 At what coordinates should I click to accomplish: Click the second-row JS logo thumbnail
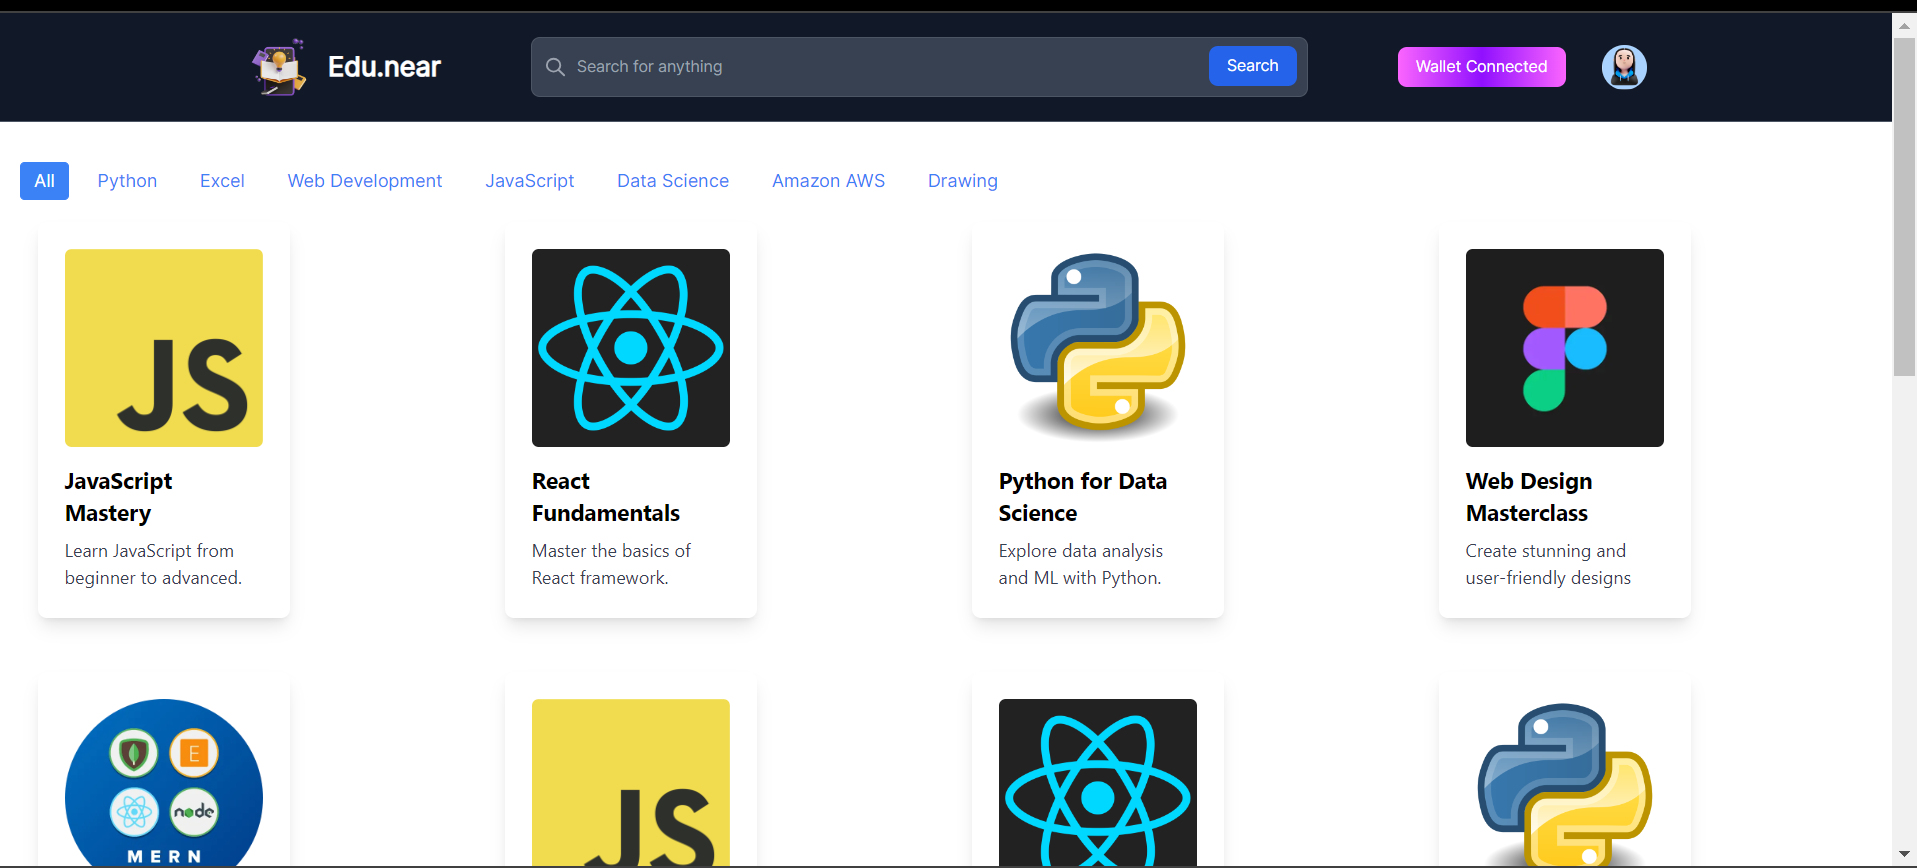pos(631,782)
